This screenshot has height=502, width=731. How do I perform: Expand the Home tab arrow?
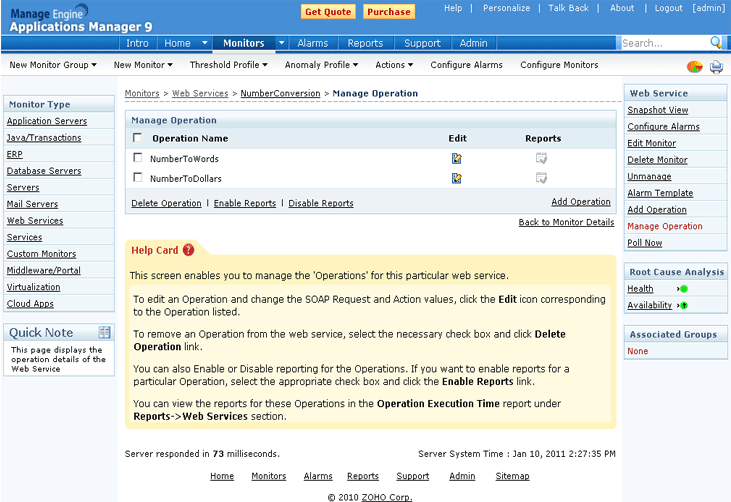coord(204,43)
